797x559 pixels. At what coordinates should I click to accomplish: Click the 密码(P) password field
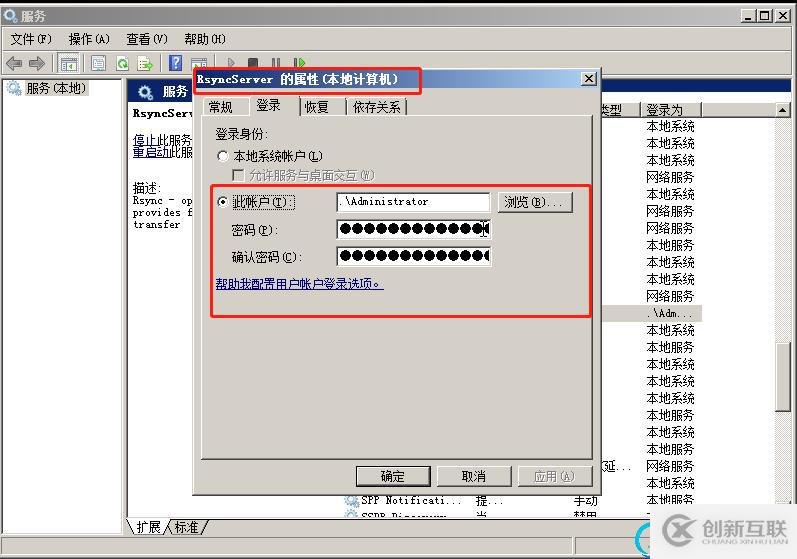[x=413, y=229]
